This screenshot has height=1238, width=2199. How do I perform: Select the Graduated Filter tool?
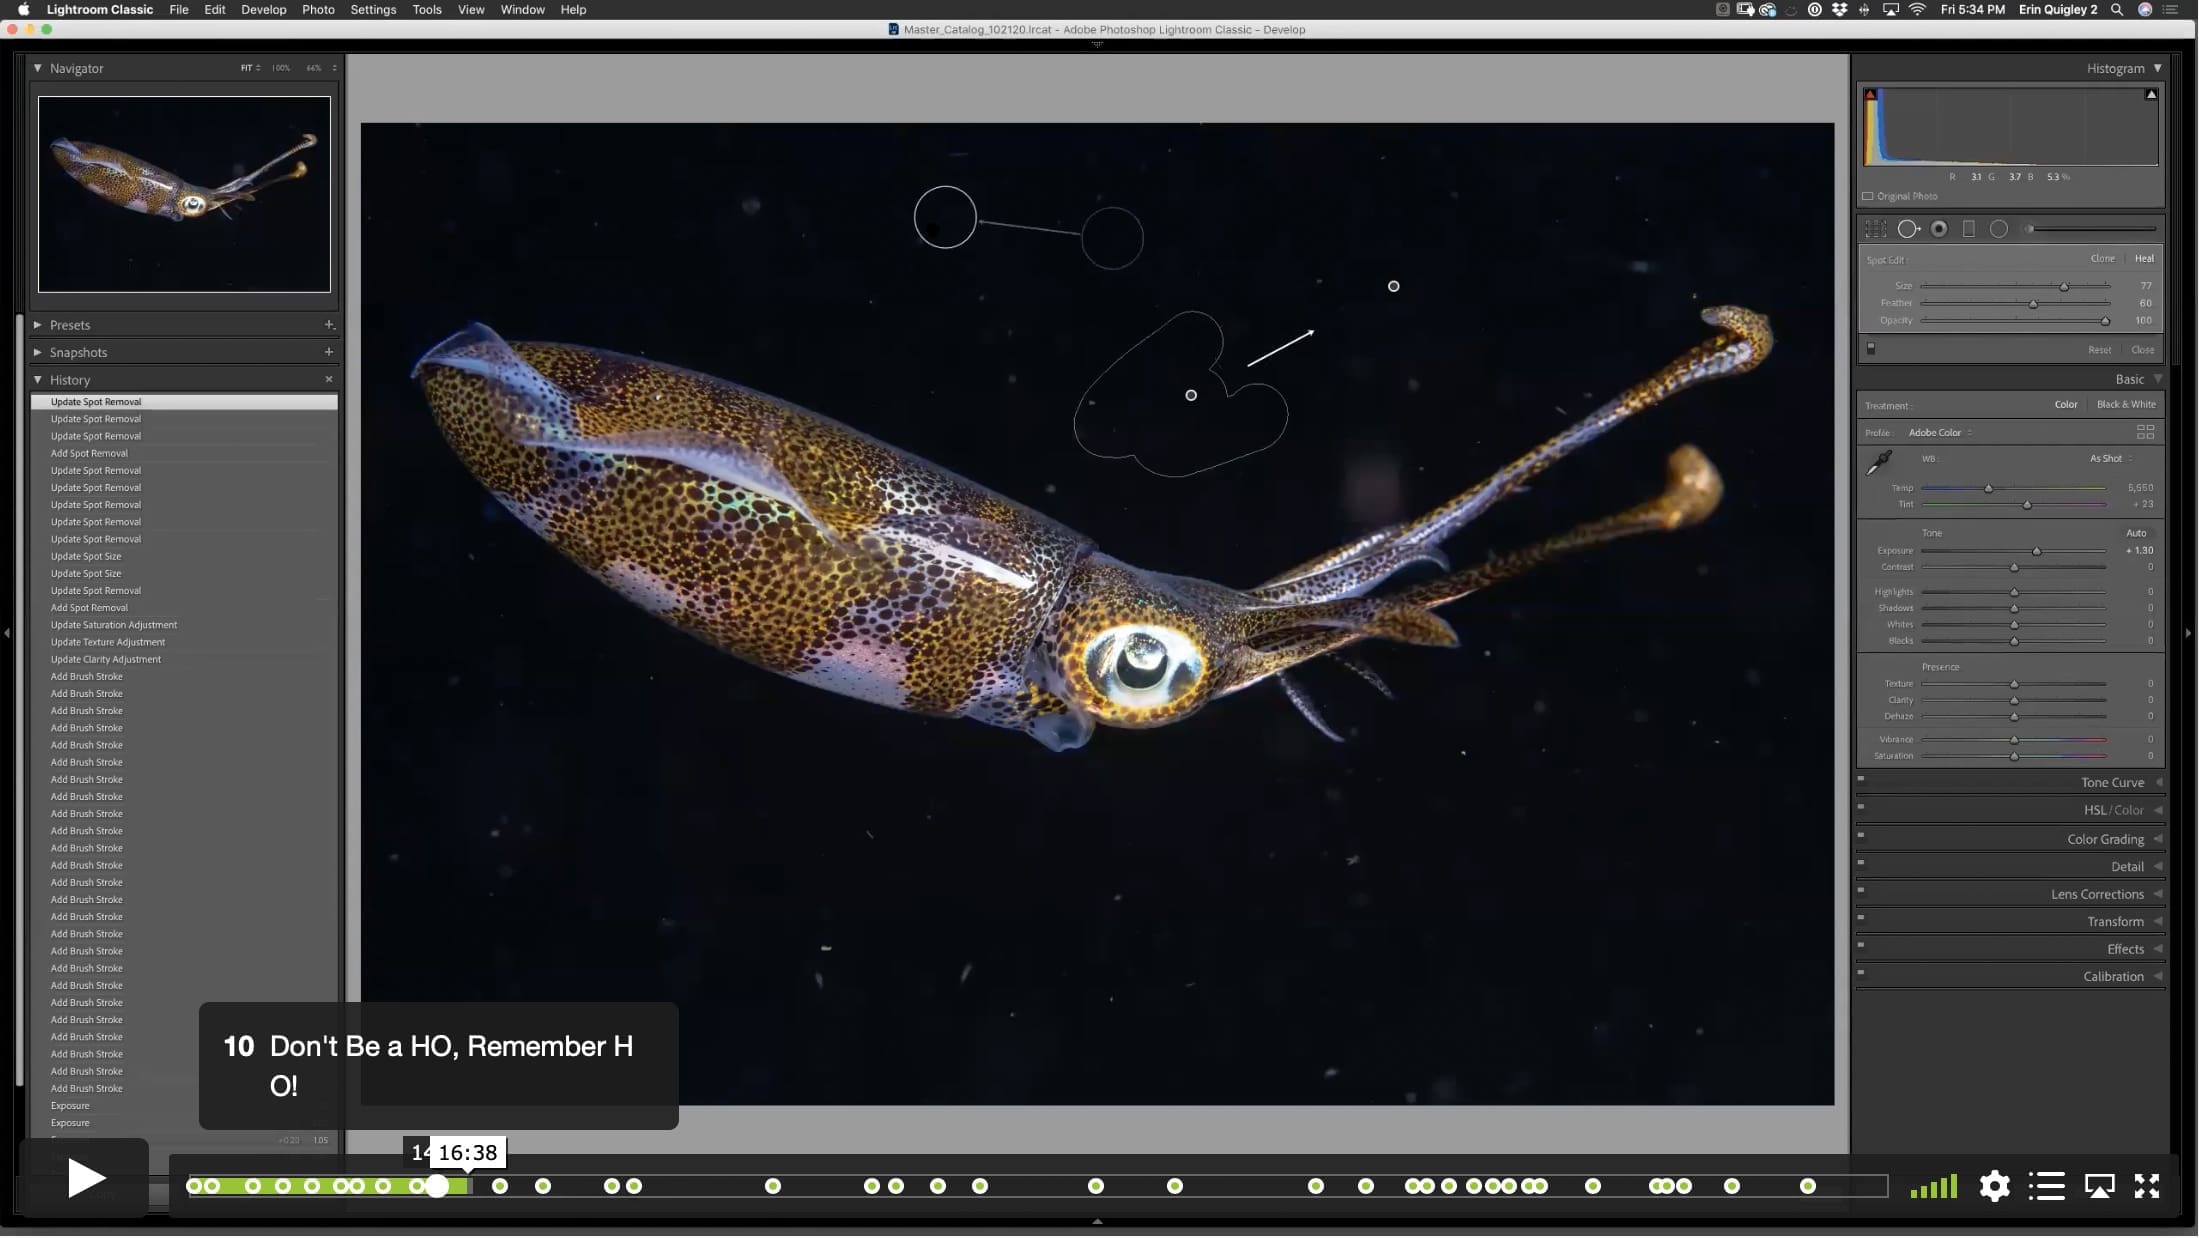(1968, 229)
